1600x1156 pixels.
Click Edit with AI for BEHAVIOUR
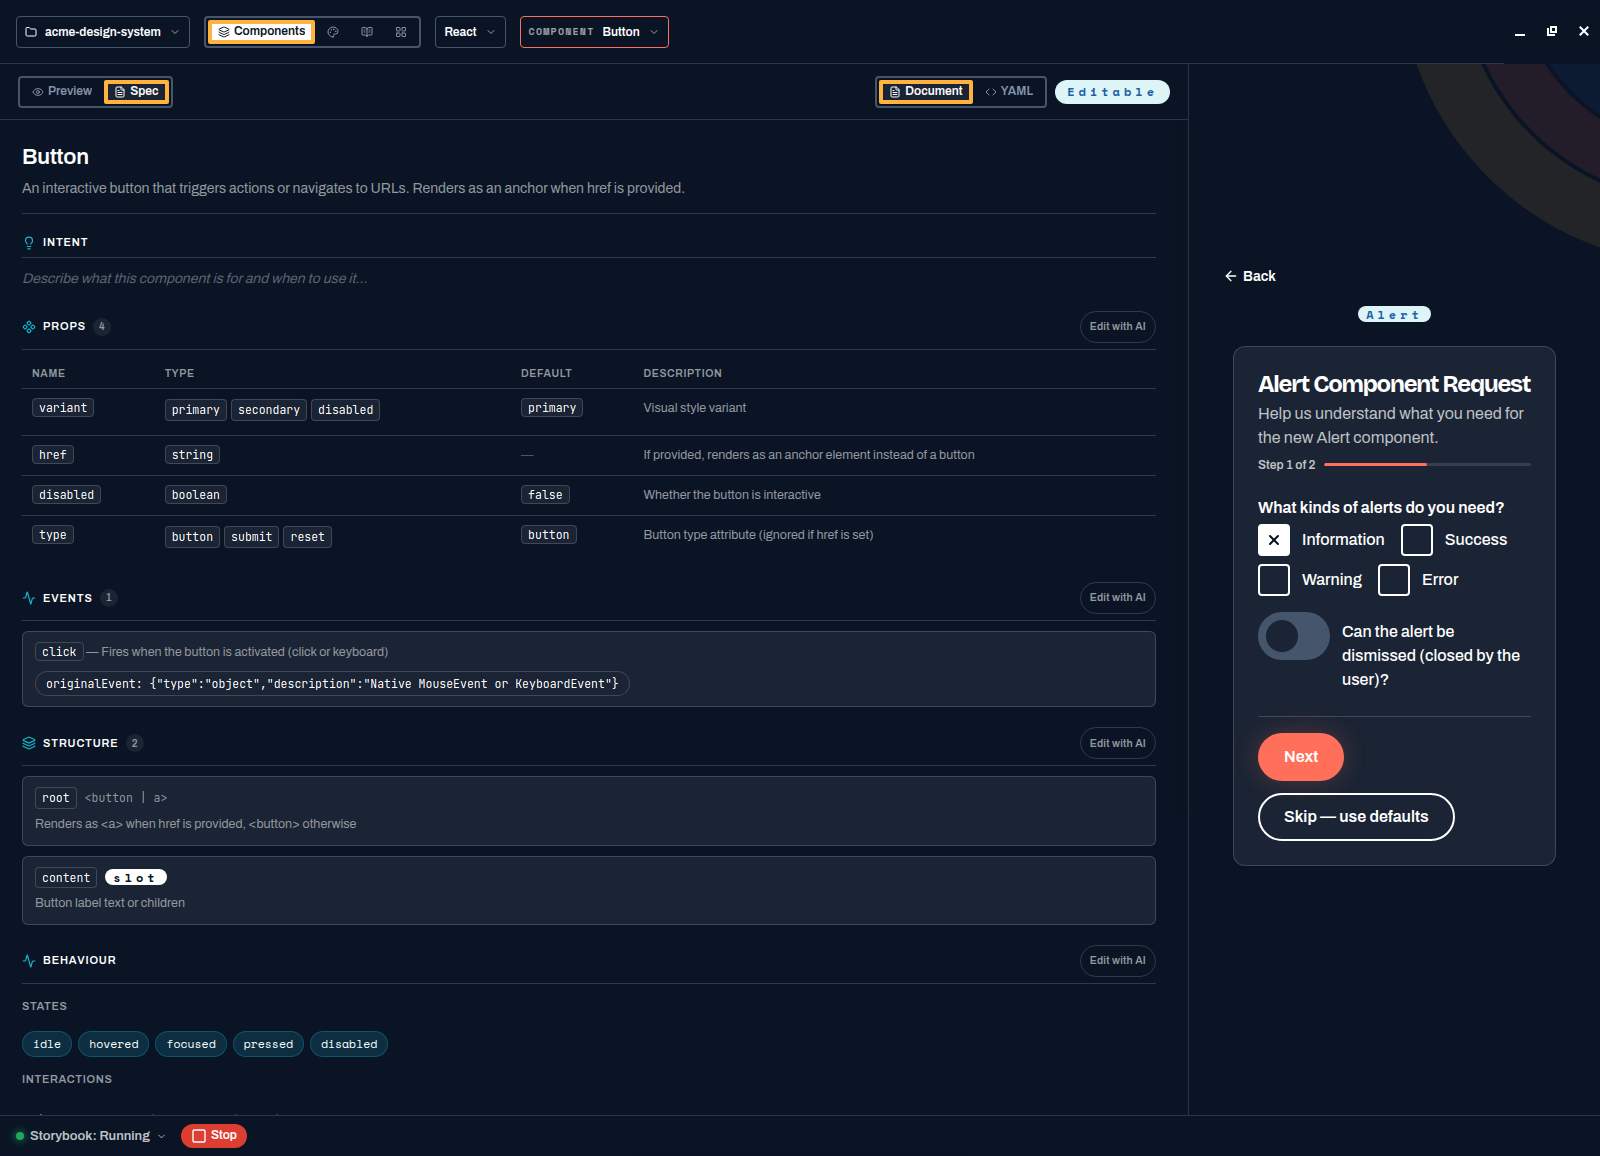(1118, 961)
